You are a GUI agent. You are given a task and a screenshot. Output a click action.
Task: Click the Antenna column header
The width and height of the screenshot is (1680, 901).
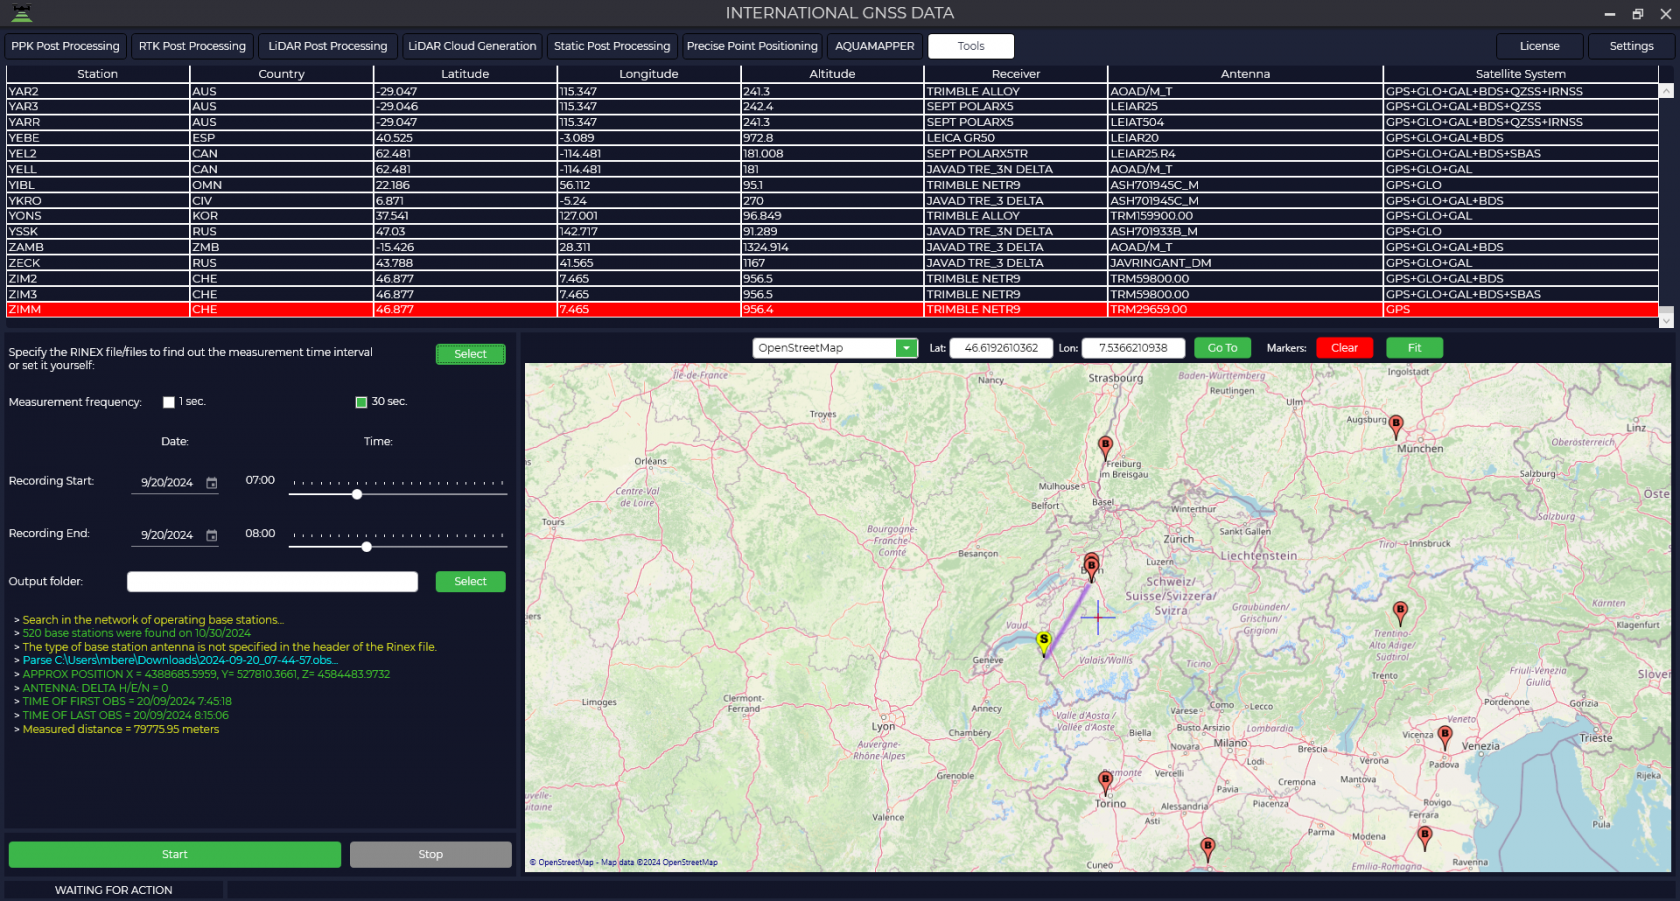coord(1245,74)
